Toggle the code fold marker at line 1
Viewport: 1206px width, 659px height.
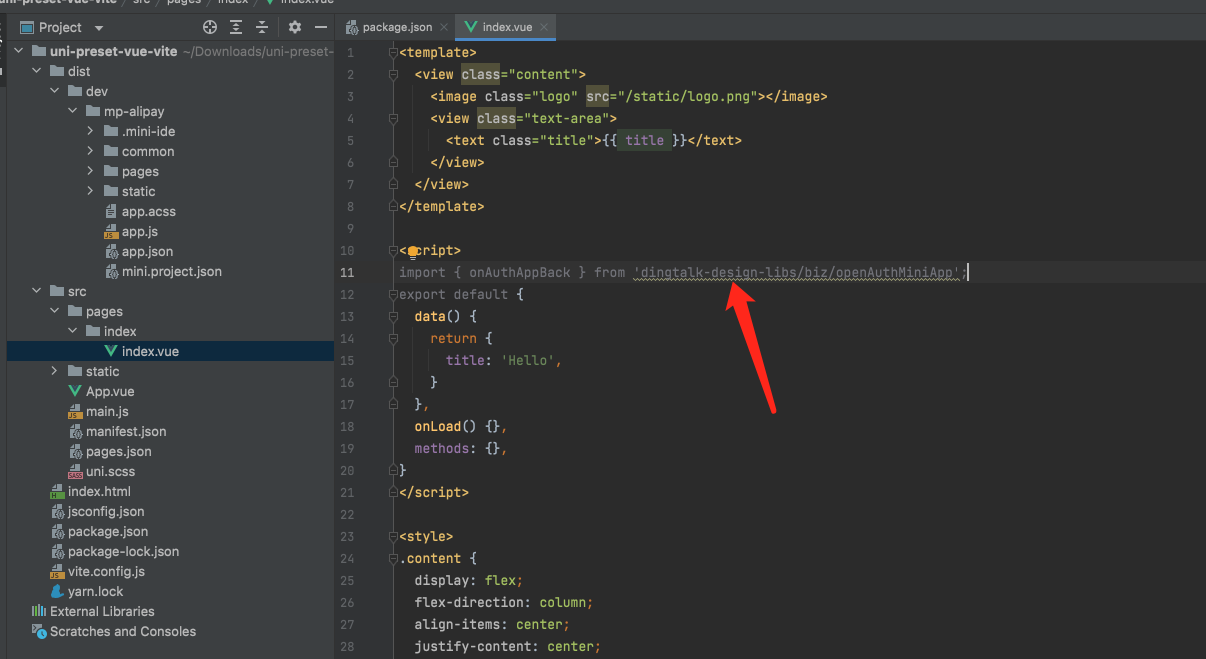coord(392,53)
